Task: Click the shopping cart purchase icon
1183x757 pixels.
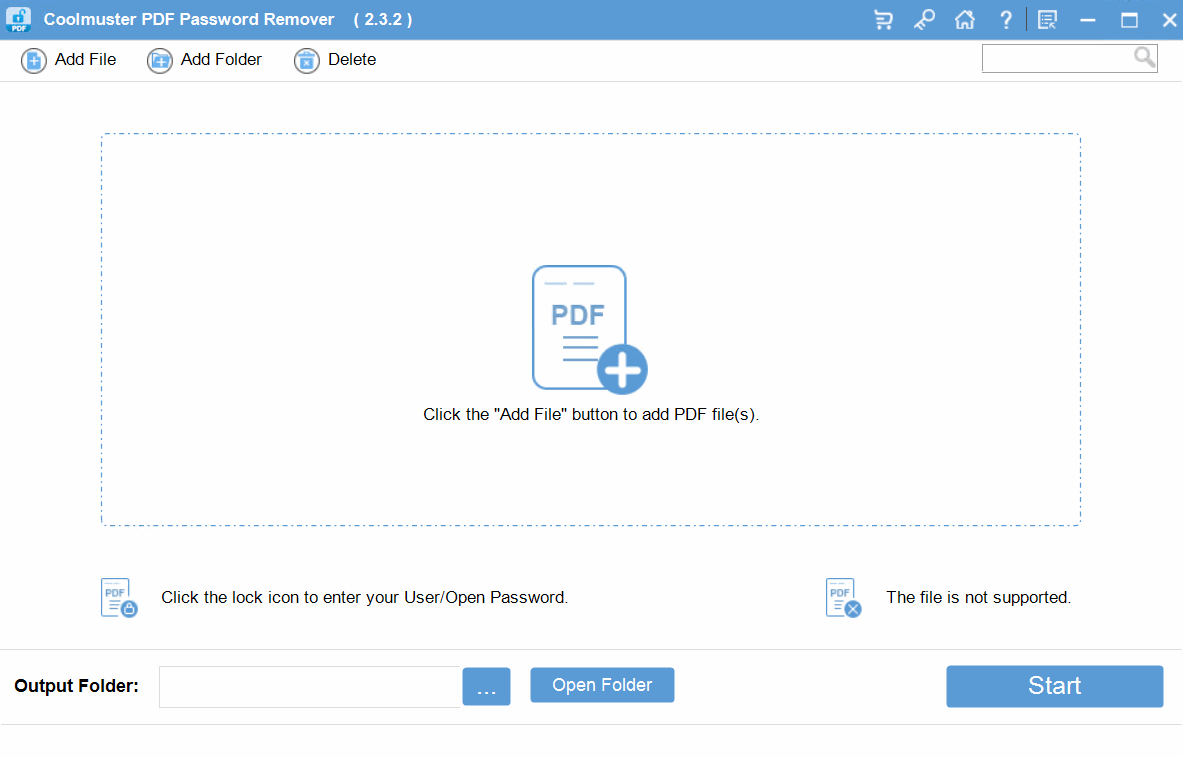Action: (x=883, y=19)
